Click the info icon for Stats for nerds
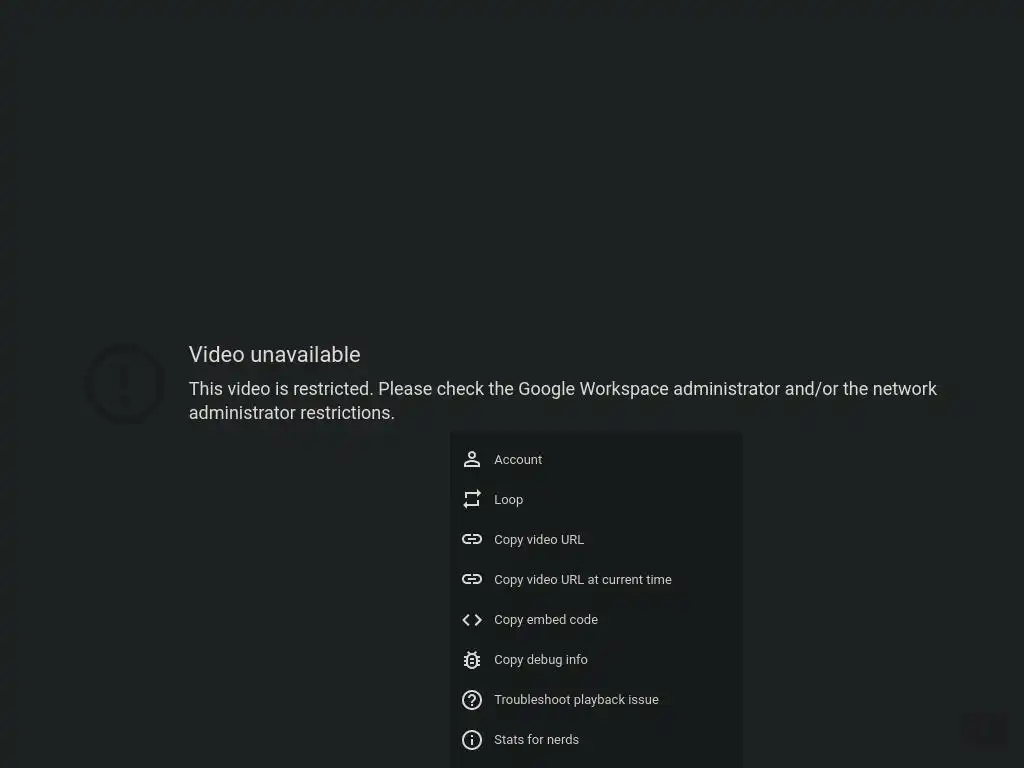The image size is (1024, 768). coord(472,740)
